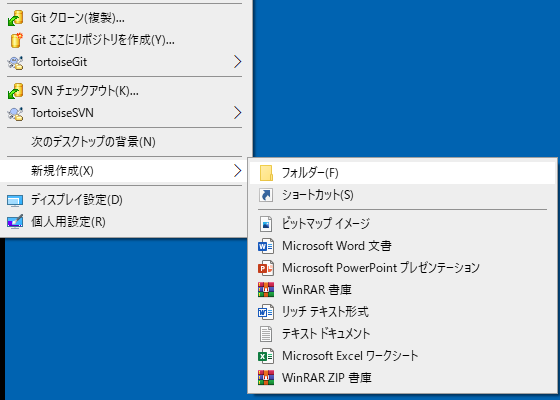This screenshot has width=560, height=400.
Task: Click the 個人用設定 icon
Action: point(15,222)
